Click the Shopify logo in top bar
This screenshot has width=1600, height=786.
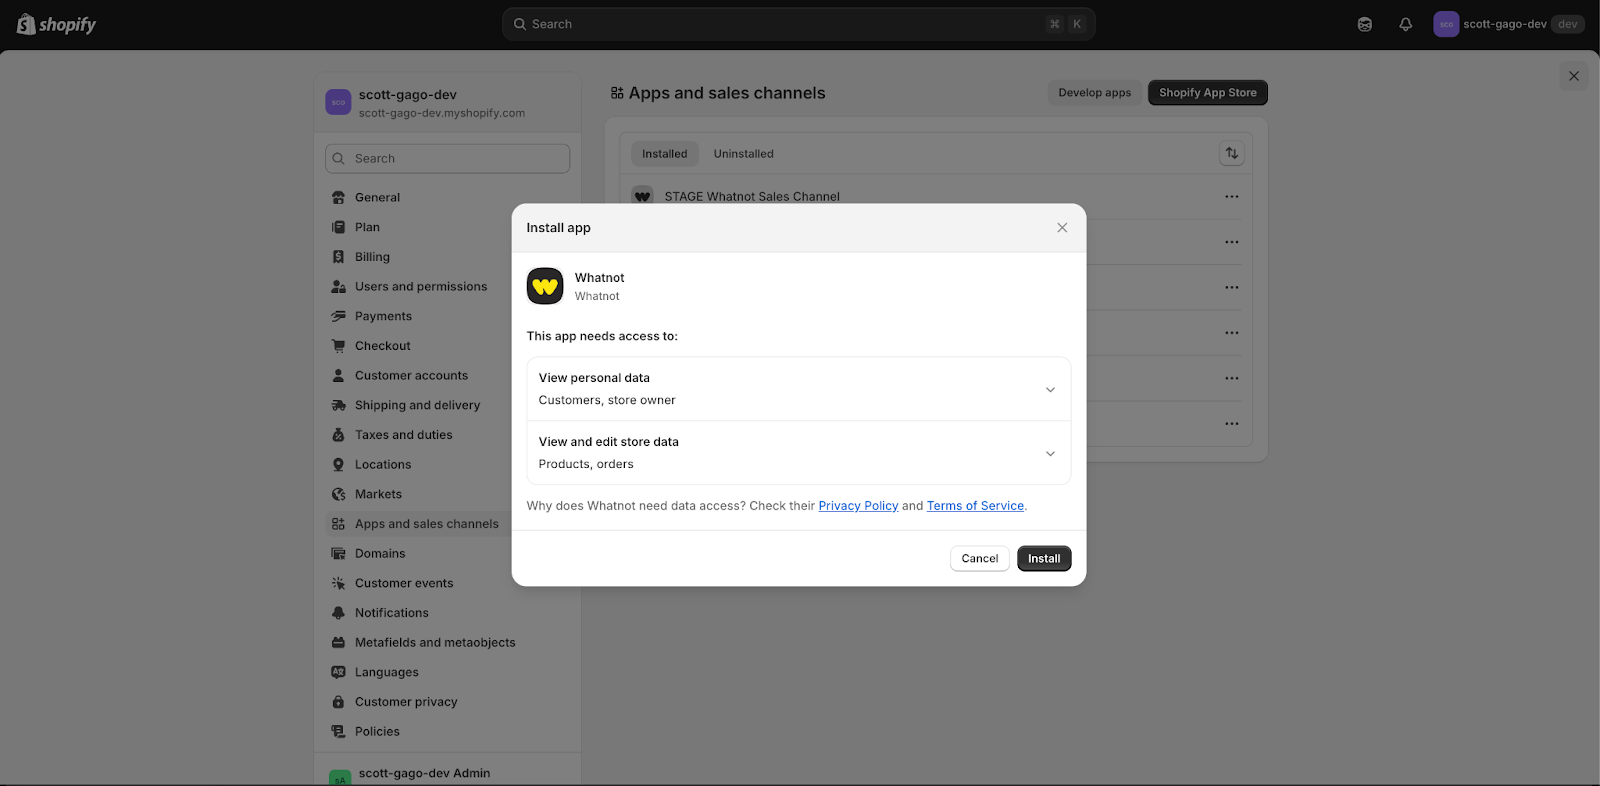57,24
